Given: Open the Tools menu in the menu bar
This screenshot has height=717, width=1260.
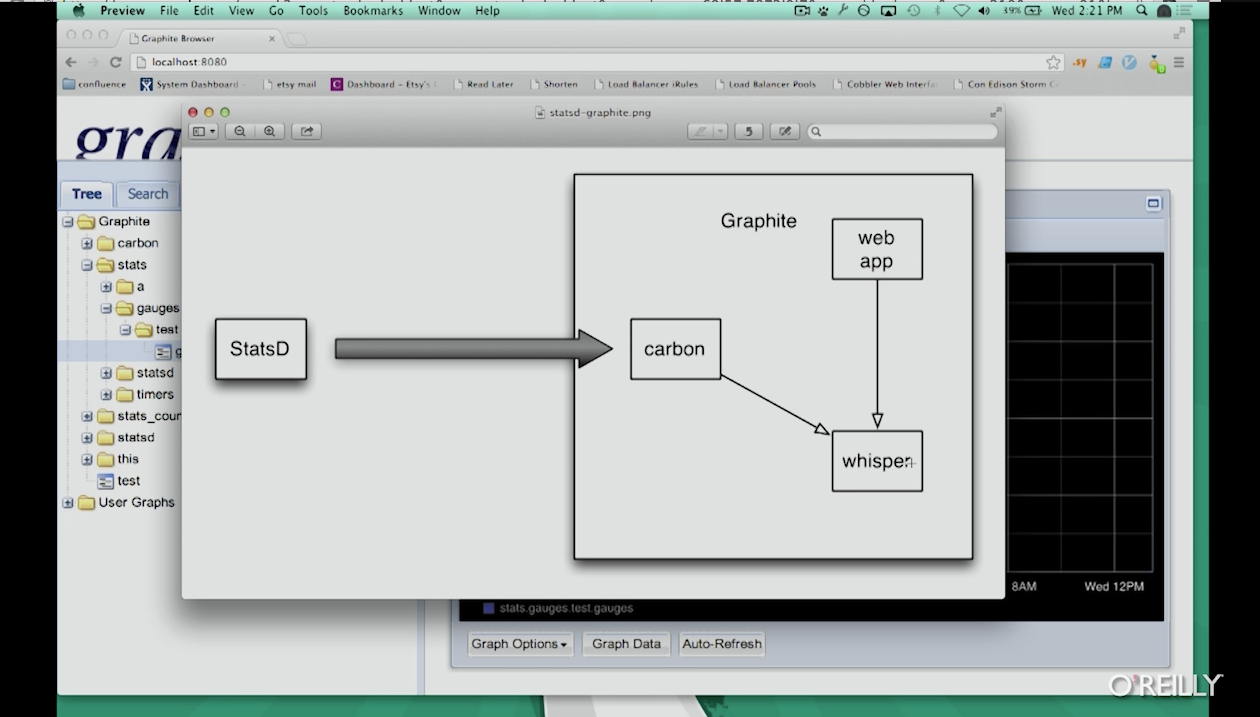Looking at the screenshot, I should click(313, 11).
